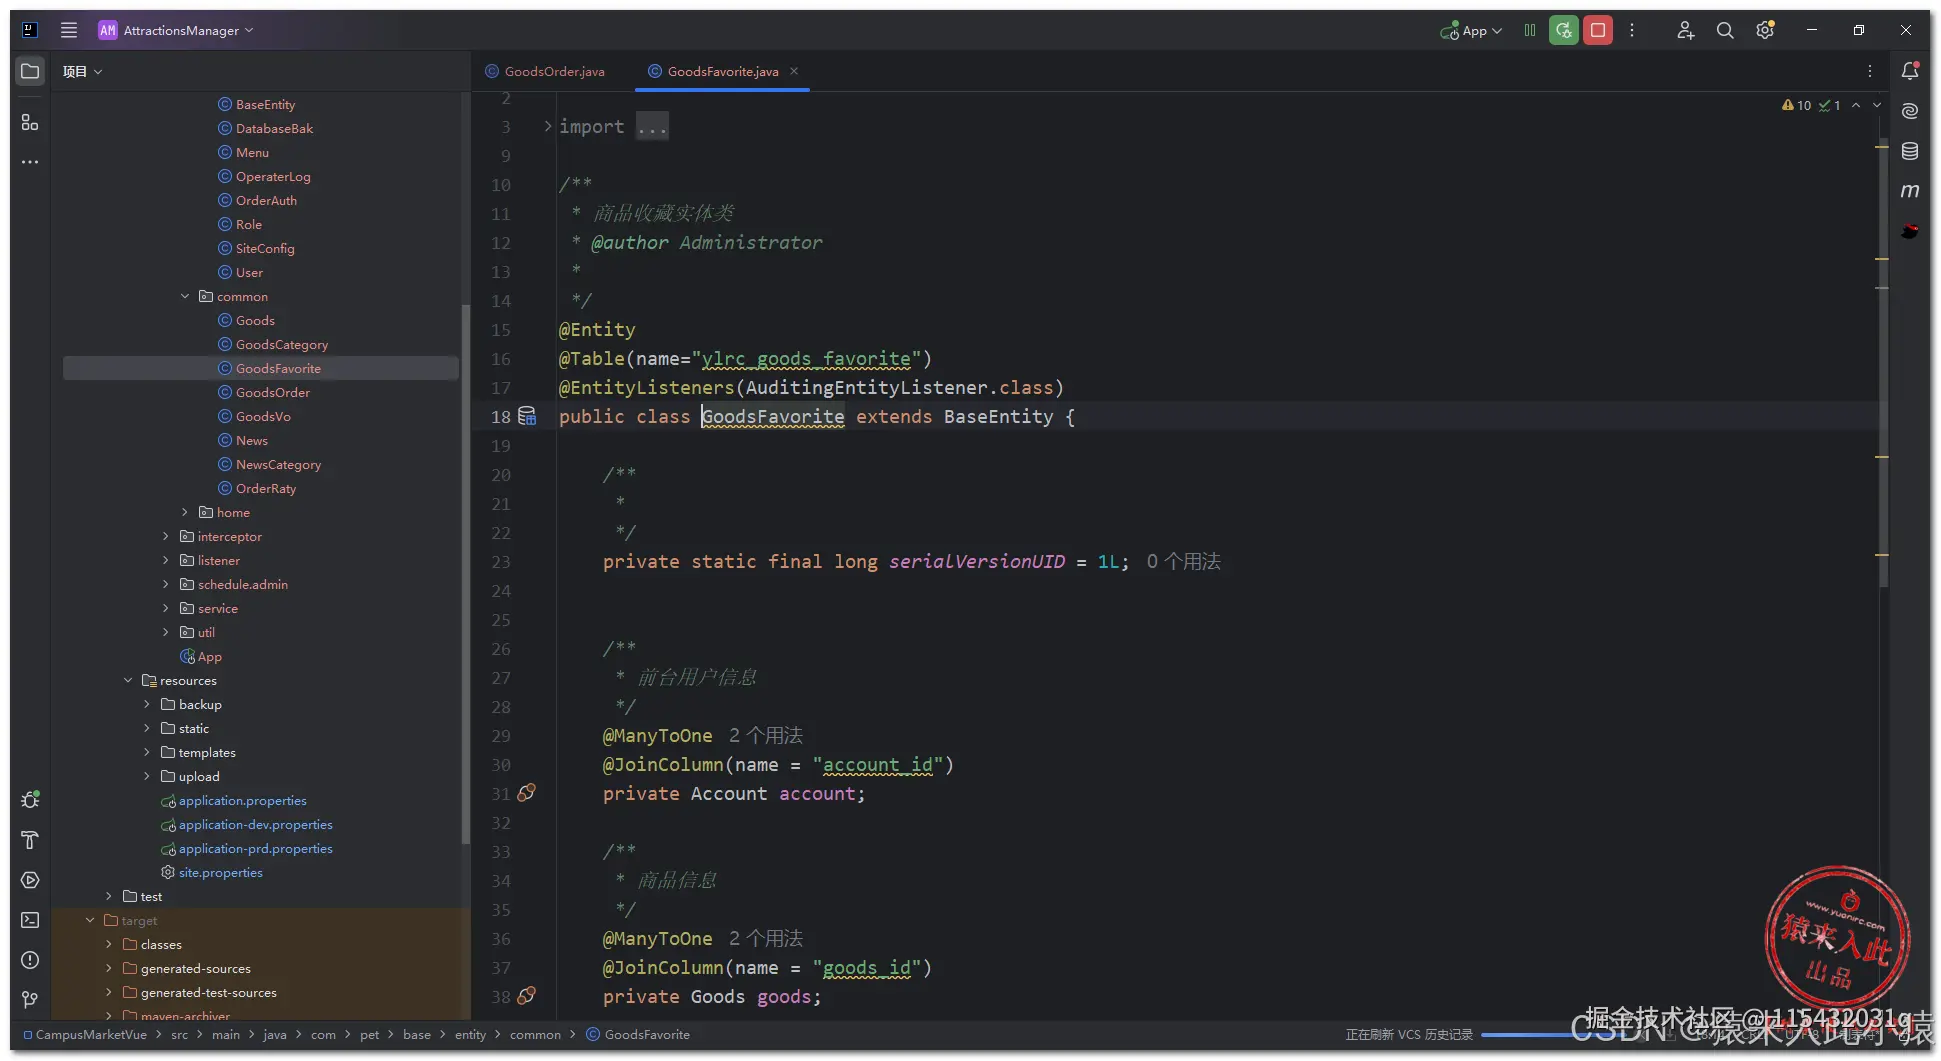Screen dimensions: 1941x1061
Task: Place cursor in GoodsFavorite class name
Action: click(x=772, y=417)
